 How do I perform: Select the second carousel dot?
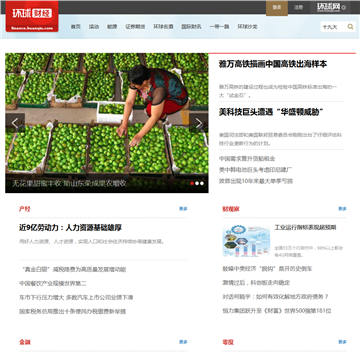click(x=197, y=183)
